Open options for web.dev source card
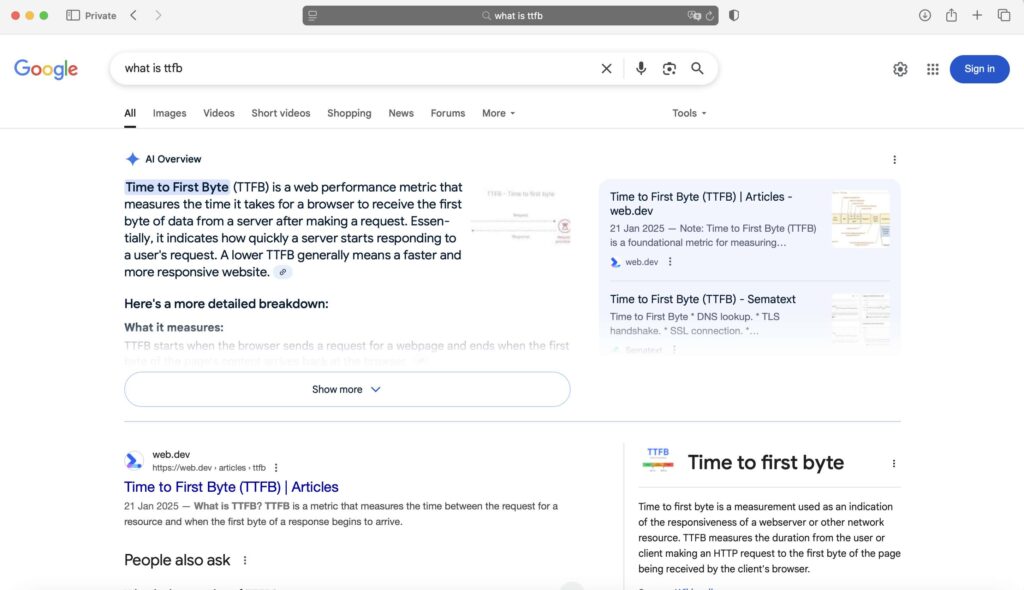 tap(670, 262)
